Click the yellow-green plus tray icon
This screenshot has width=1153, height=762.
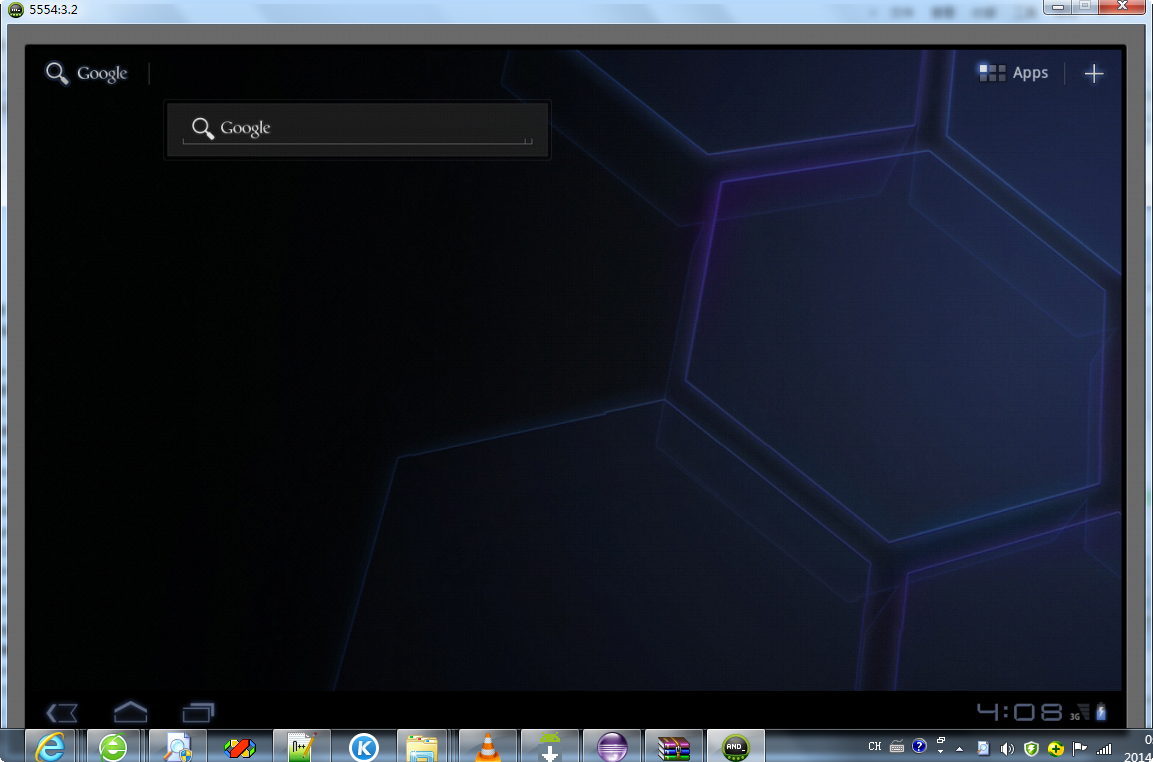[1056, 749]
